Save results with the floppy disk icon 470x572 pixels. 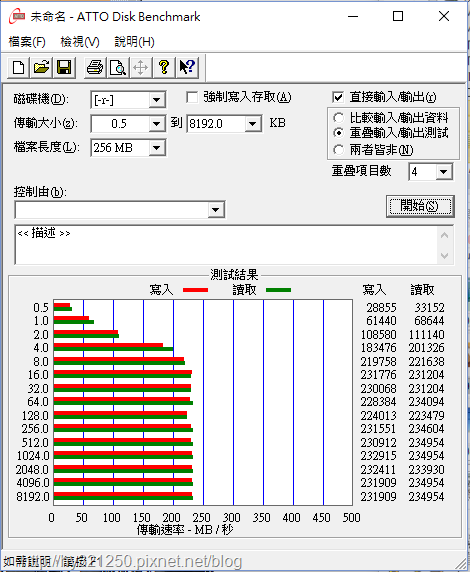coord(64,67)
